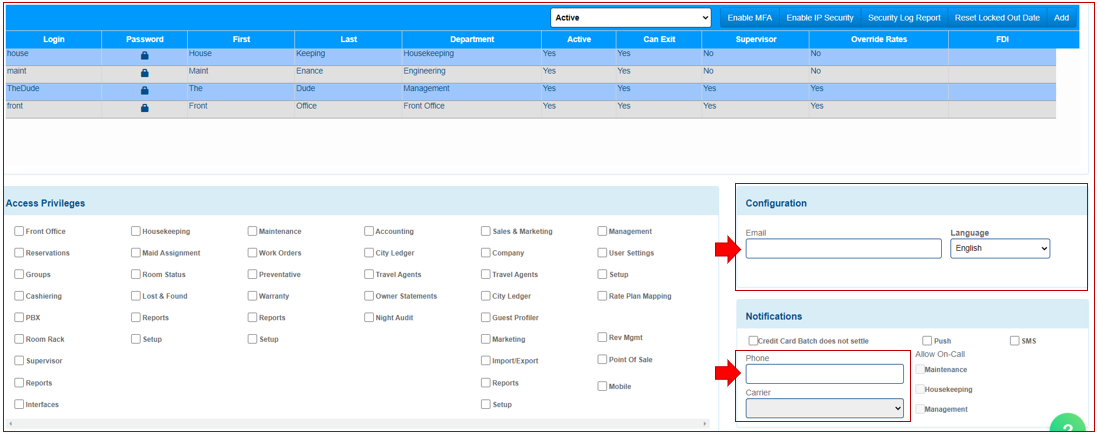Open the Carrier dropdown

(824, 408)
